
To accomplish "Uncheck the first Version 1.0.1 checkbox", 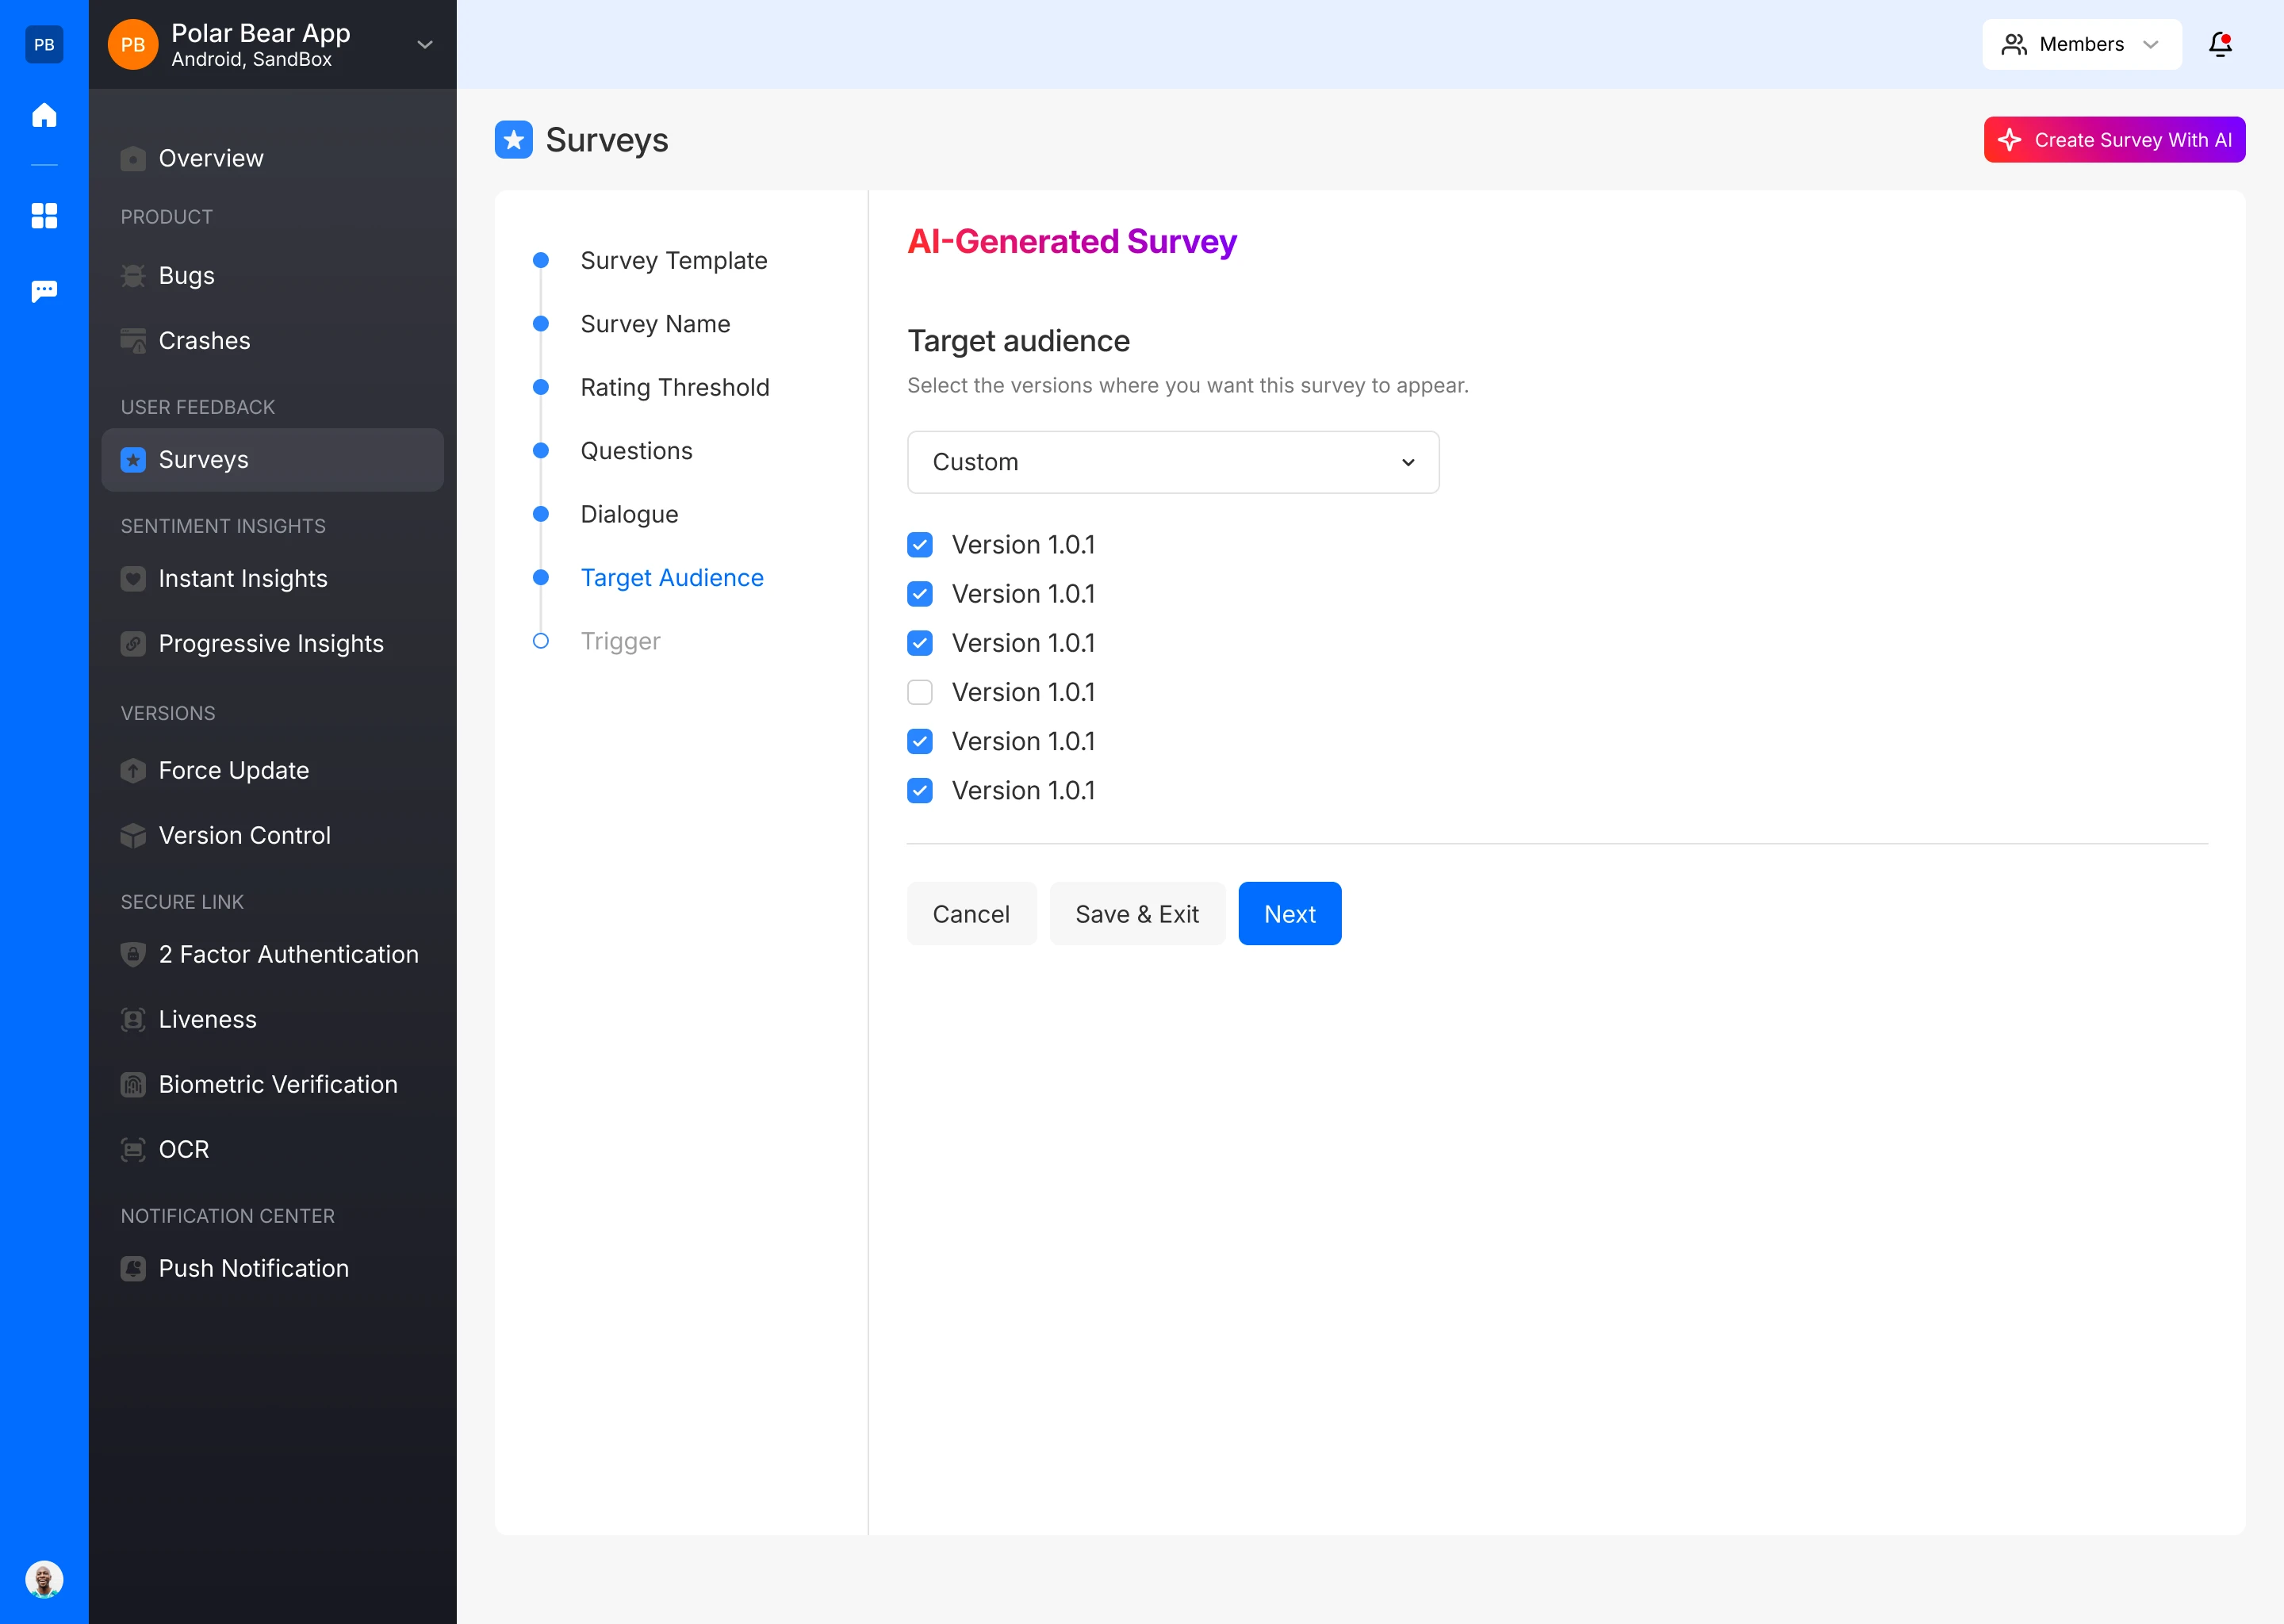I will (x=919, y=545).
